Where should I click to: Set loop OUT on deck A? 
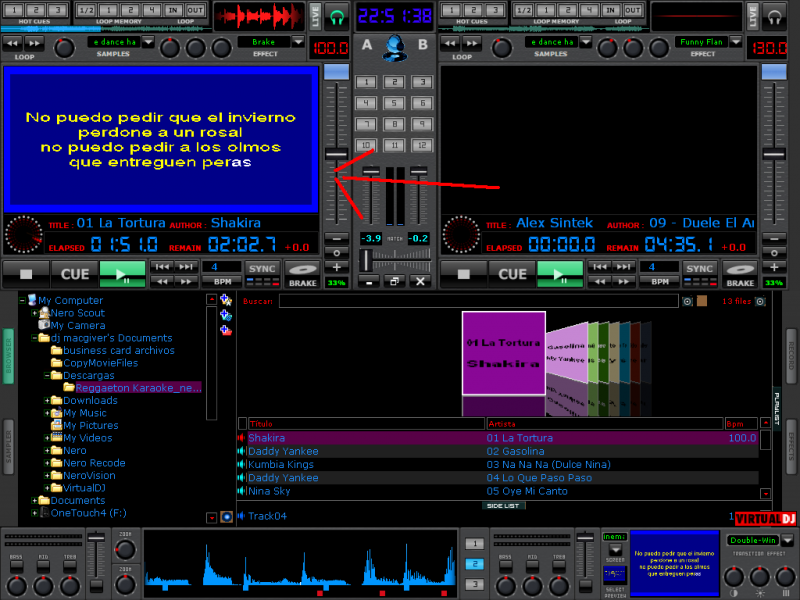195,10
